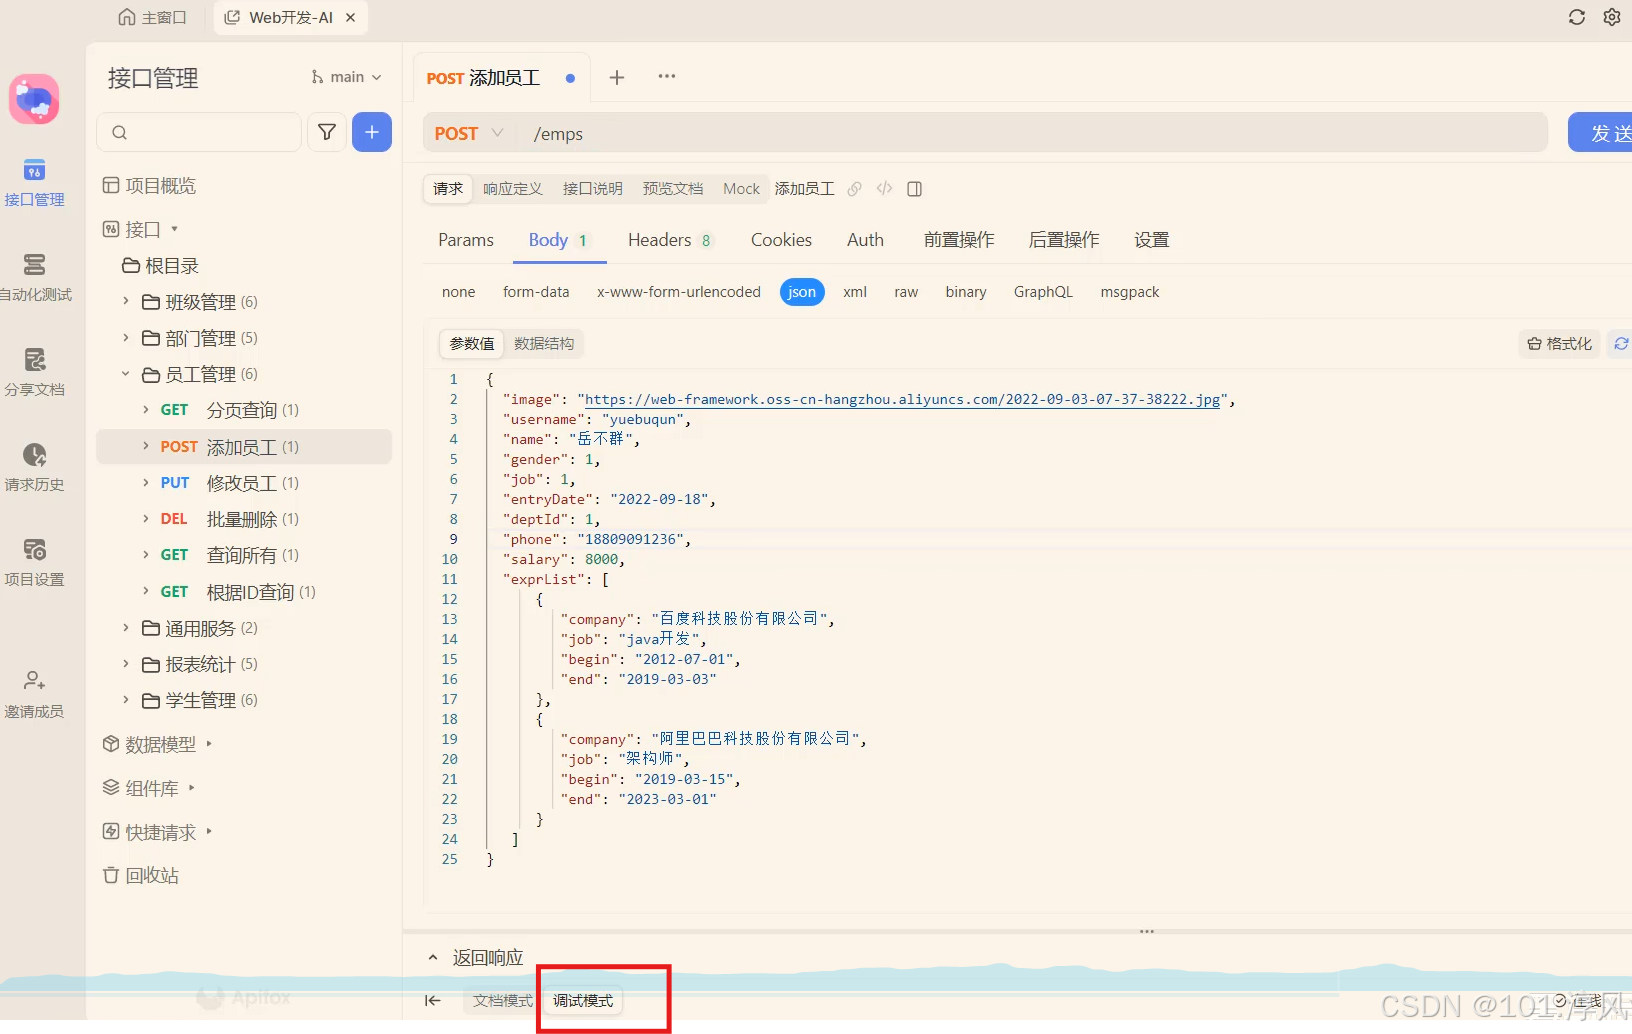Click the 格式化 button to format JSON
1632x1034 pixels.
tap(1558, 343)
